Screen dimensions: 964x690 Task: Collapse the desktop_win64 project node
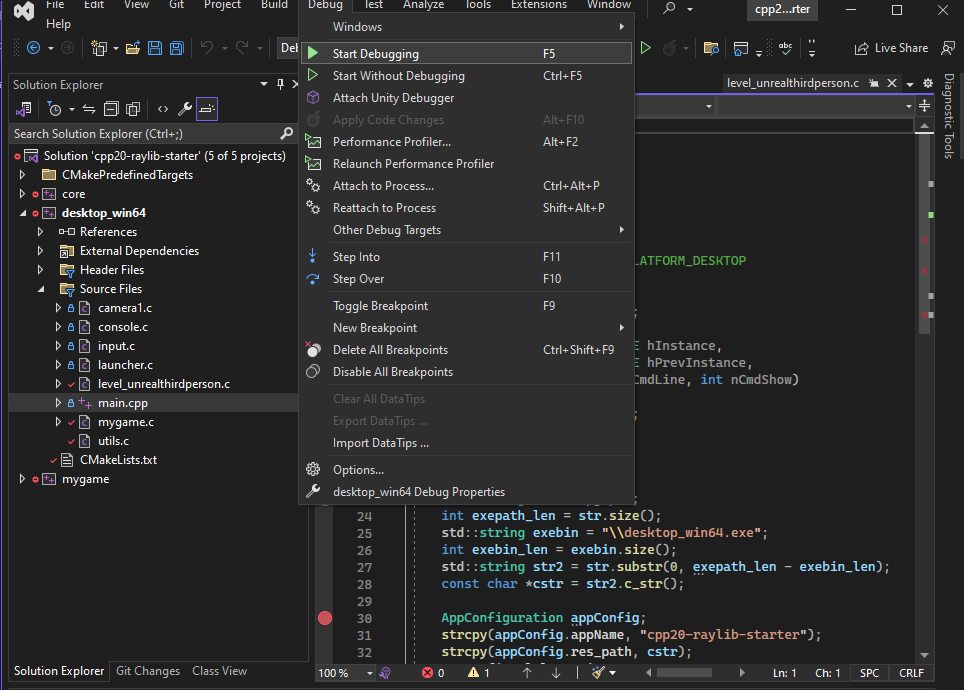click(23, 213)
